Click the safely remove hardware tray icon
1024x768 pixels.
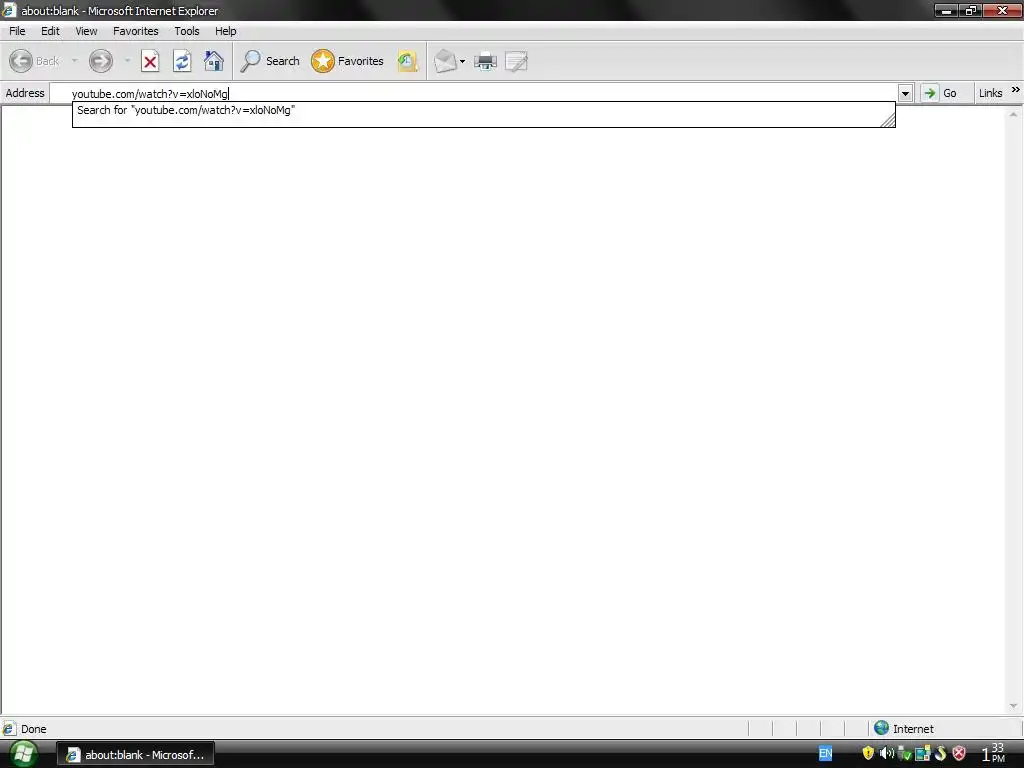pyautogui.click(x=904, y=754)
